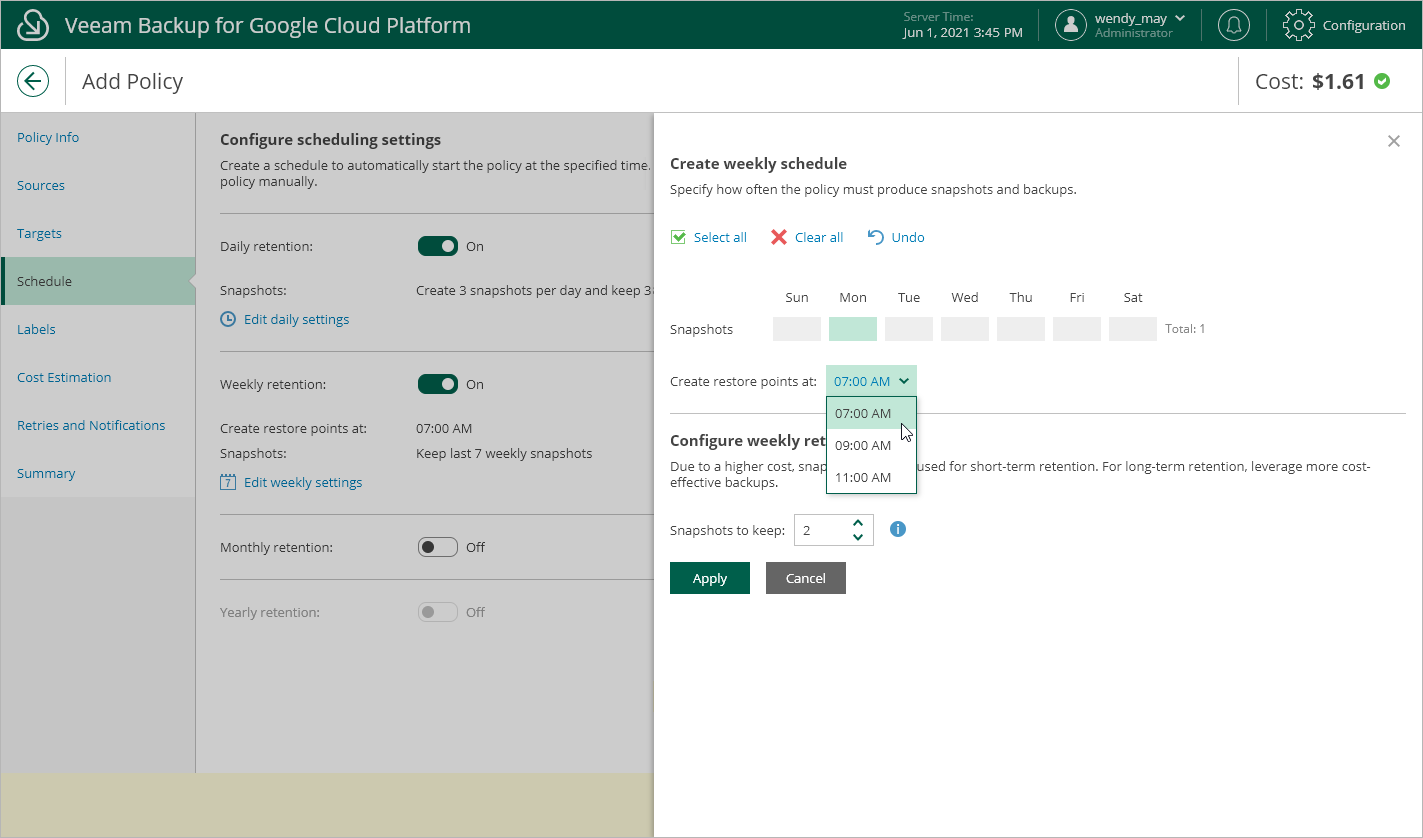
Task: Click Edit daily settings link
Action: [x=297, y=319]
